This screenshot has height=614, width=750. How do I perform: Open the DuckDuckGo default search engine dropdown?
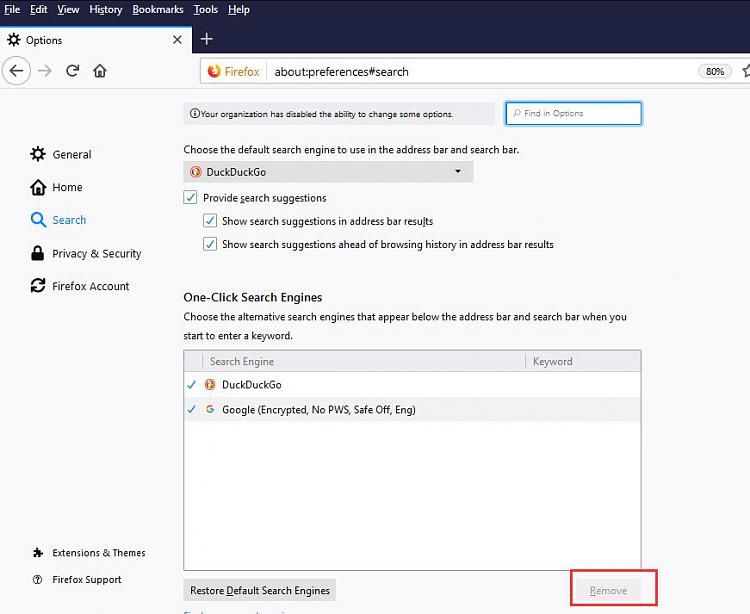tap(328, 172)
